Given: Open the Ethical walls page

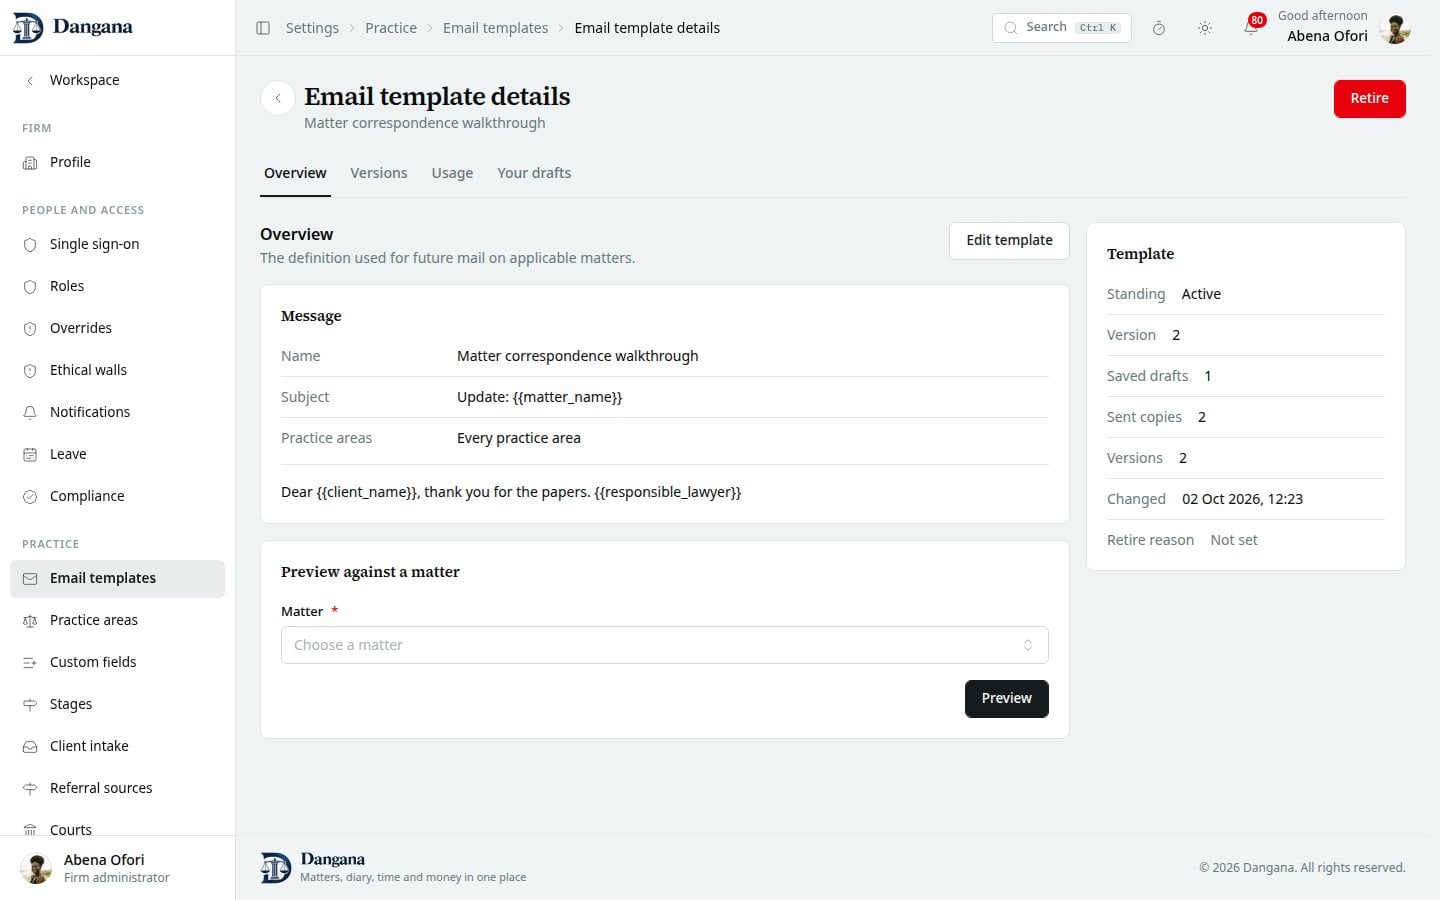Looking at the screenshot, I should coord(117,370).
